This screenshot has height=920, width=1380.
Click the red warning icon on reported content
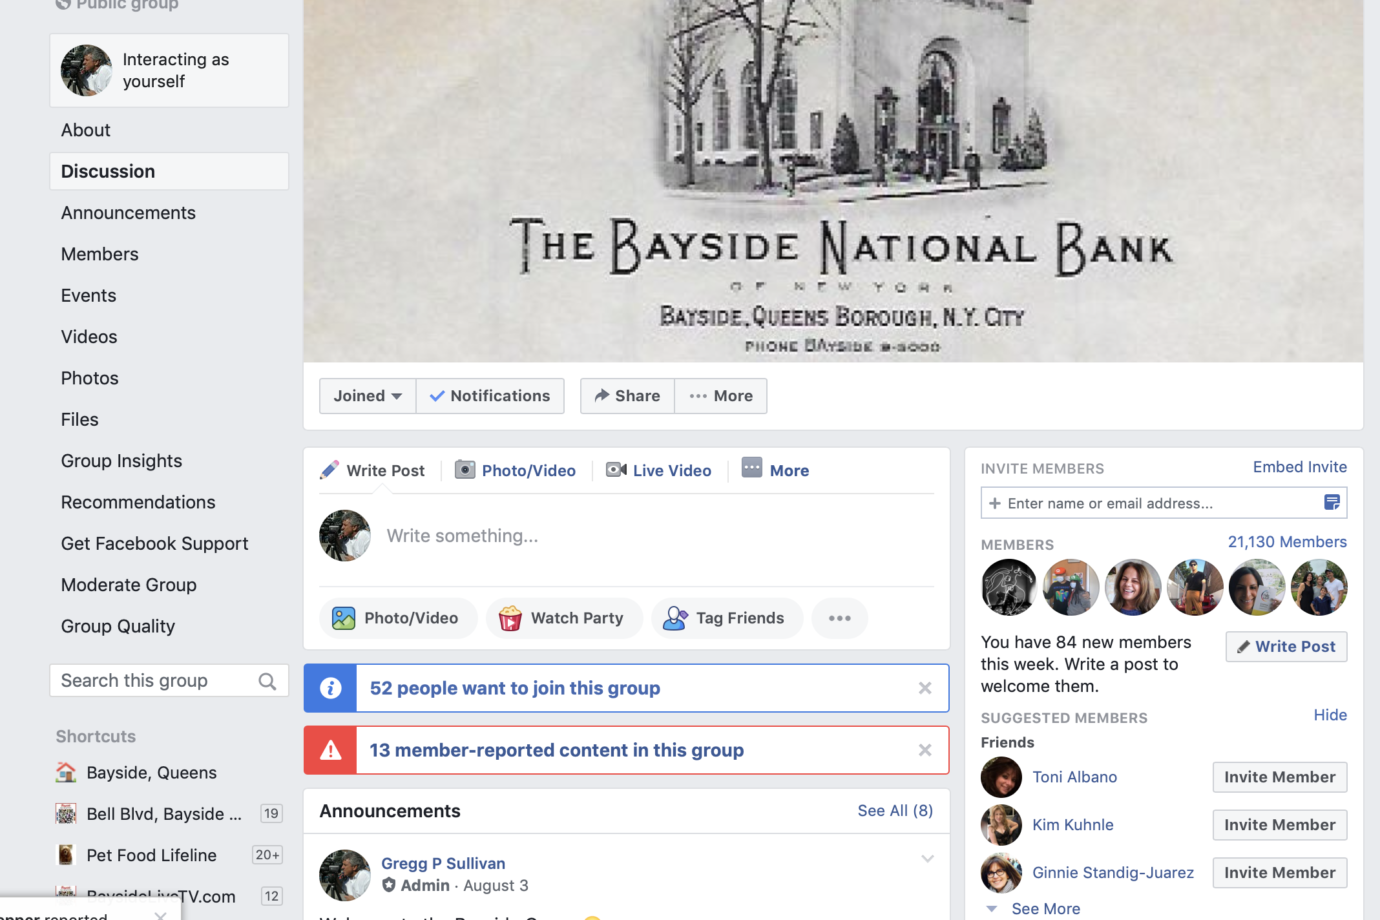point(330,750)
